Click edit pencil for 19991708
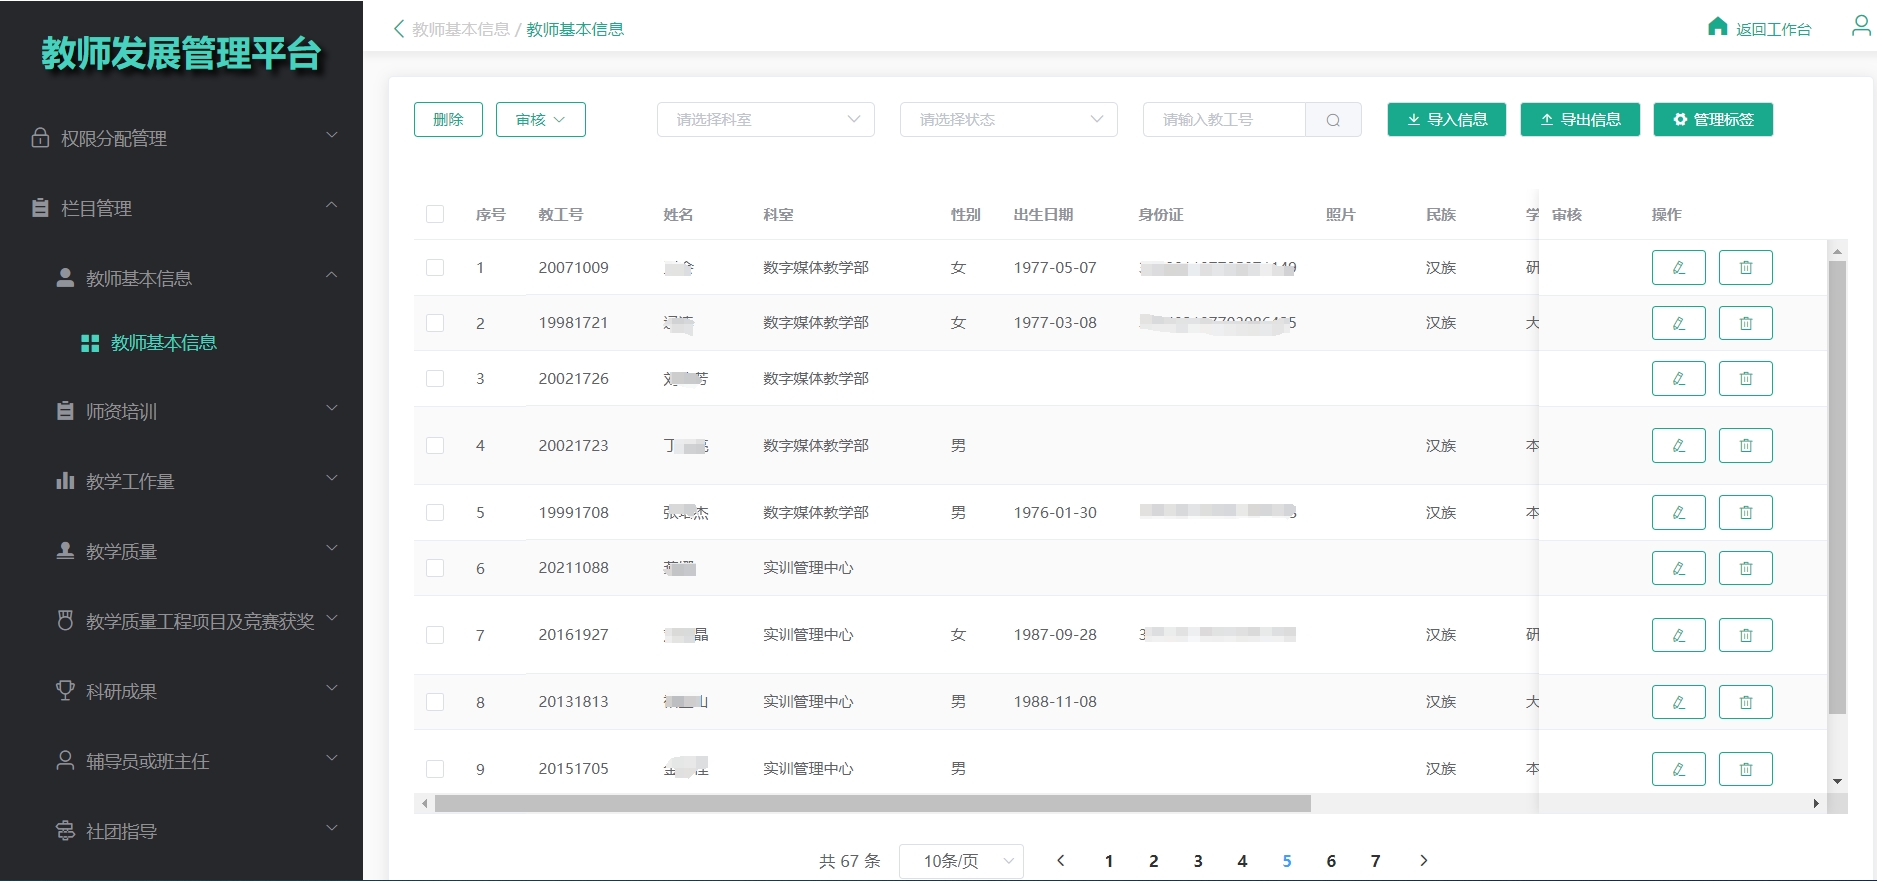Screen dimensions: 1877x881 coord(1678,513)
